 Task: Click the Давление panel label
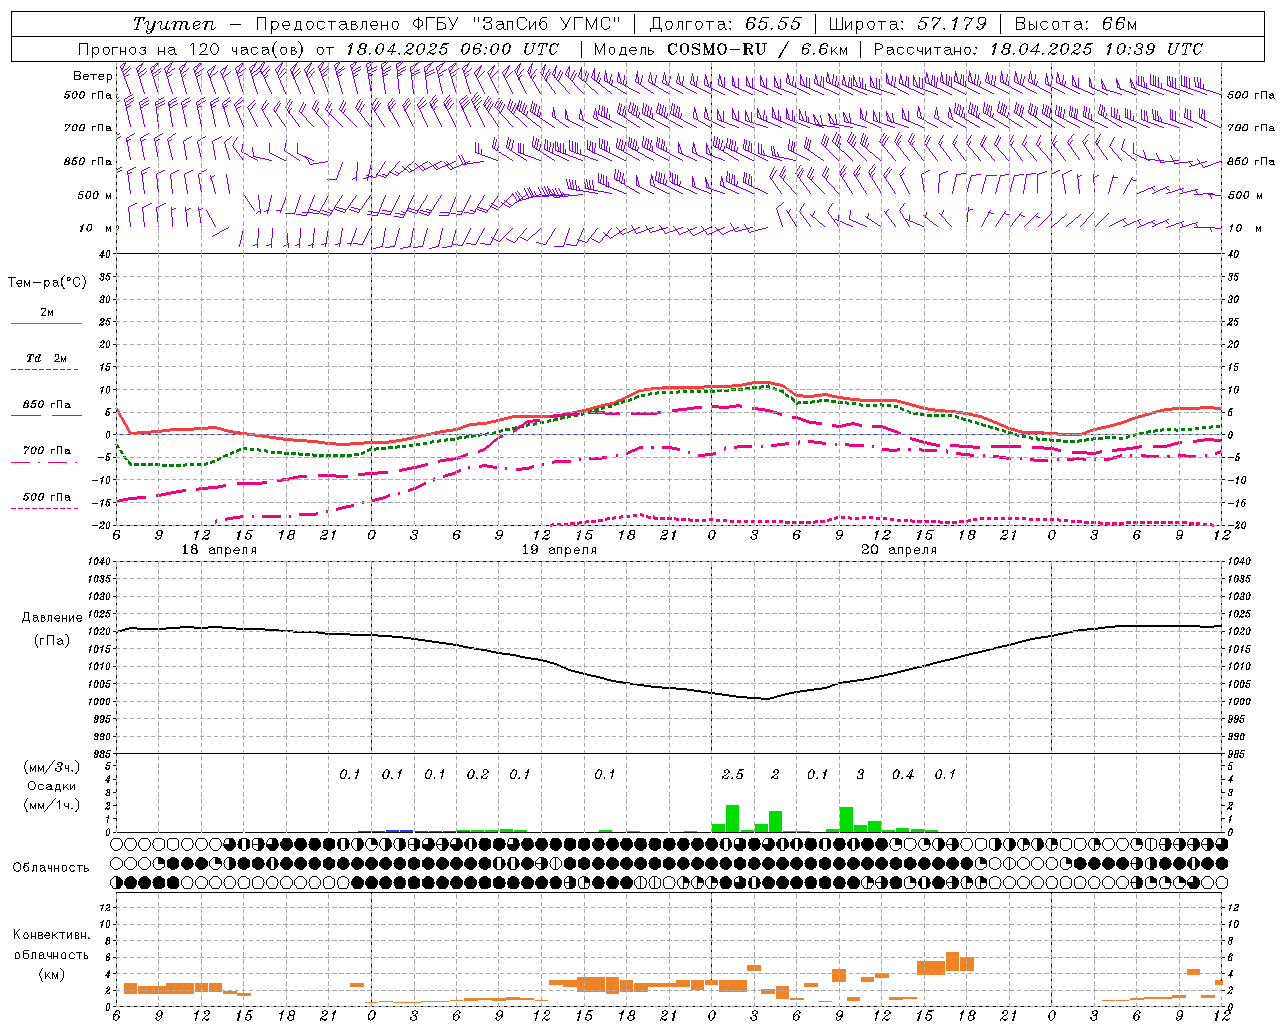[52, 618]
